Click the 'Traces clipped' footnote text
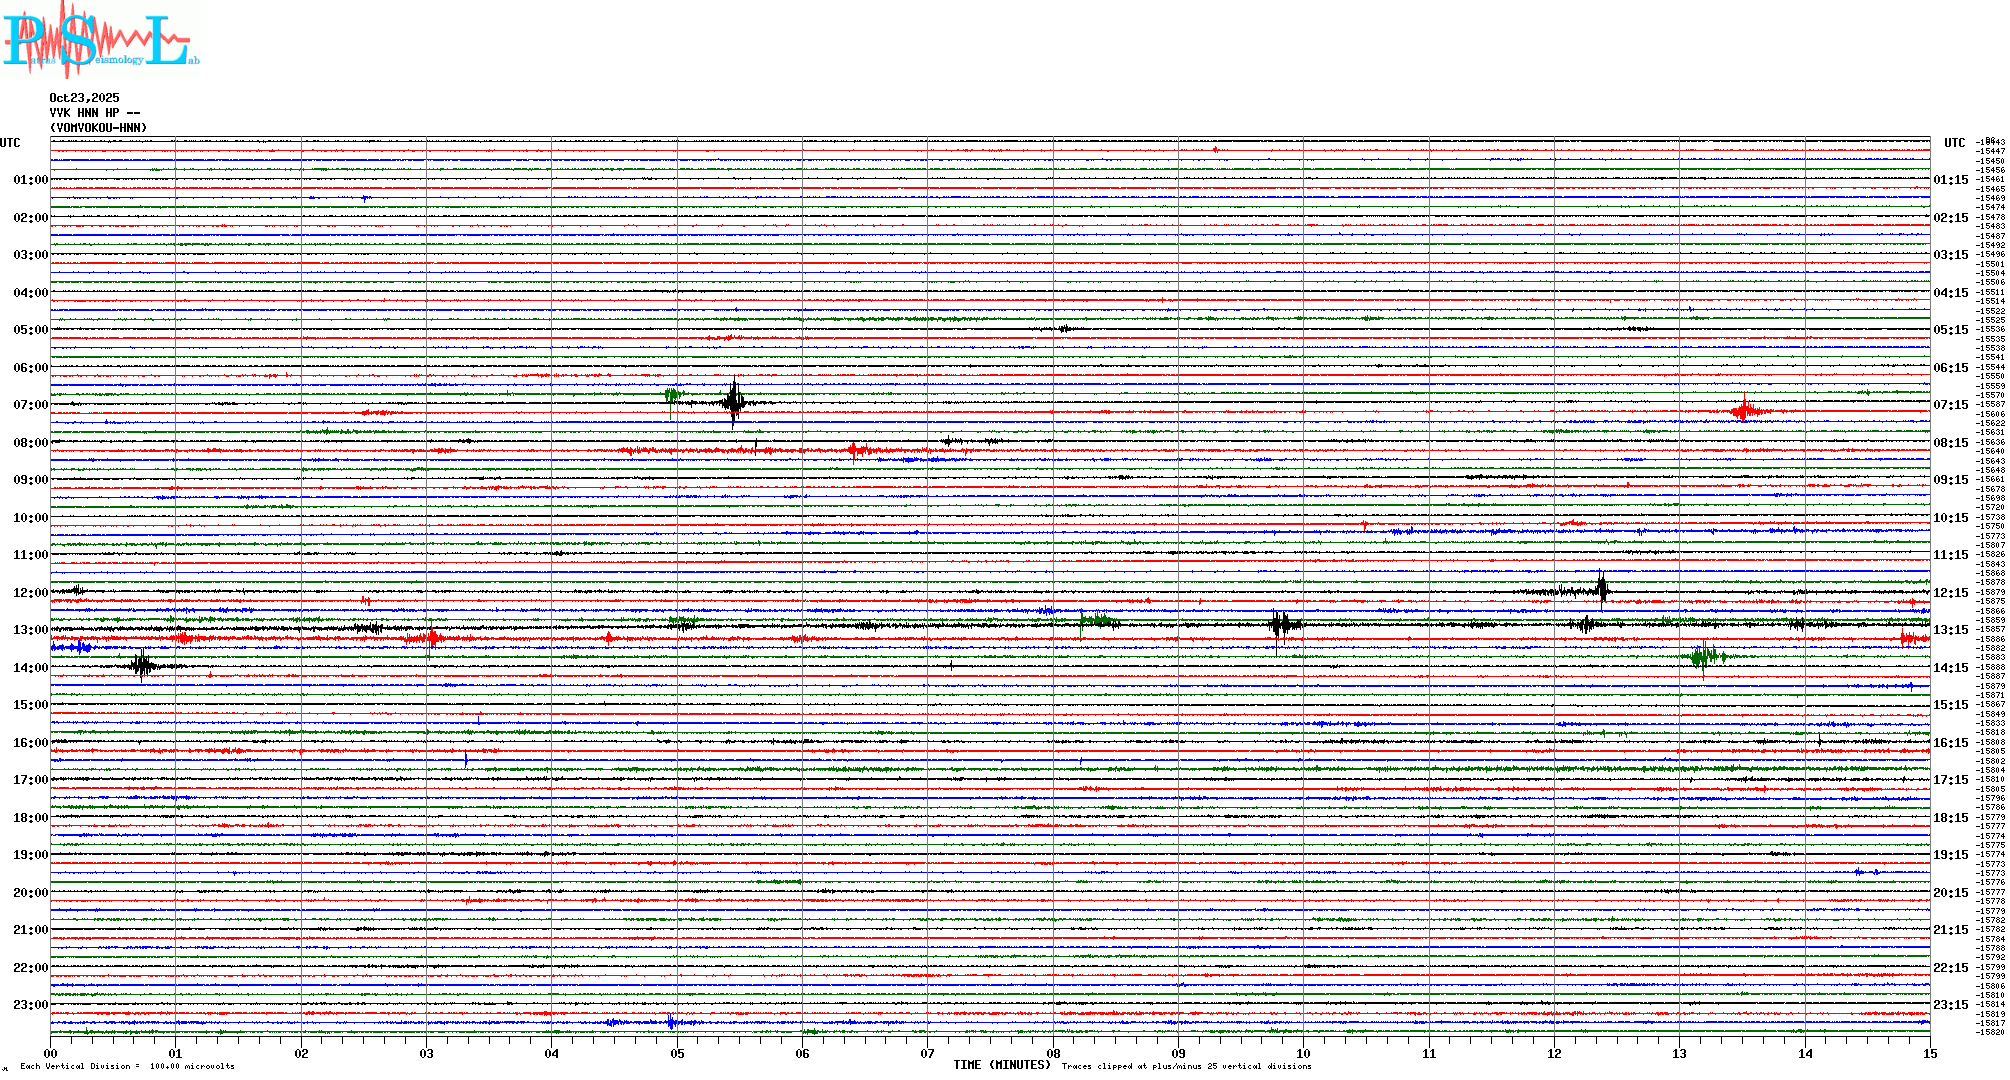The image size is (2010, 1080). 1186,1066
